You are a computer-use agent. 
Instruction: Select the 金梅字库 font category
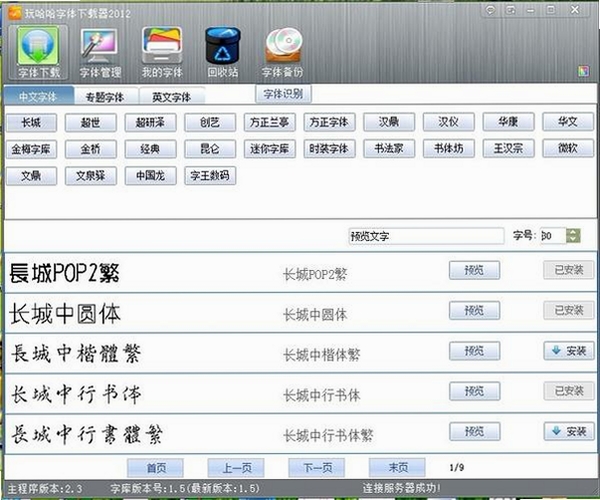(31, 149)
